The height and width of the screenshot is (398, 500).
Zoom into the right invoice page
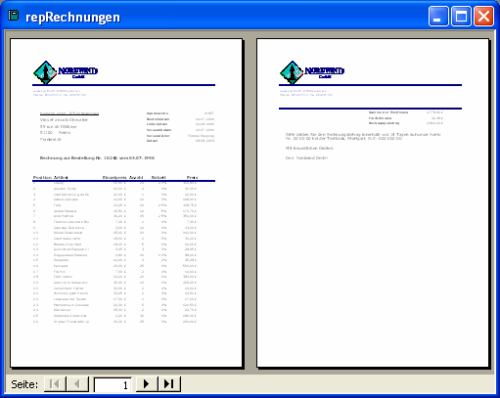tap(373, 203)
